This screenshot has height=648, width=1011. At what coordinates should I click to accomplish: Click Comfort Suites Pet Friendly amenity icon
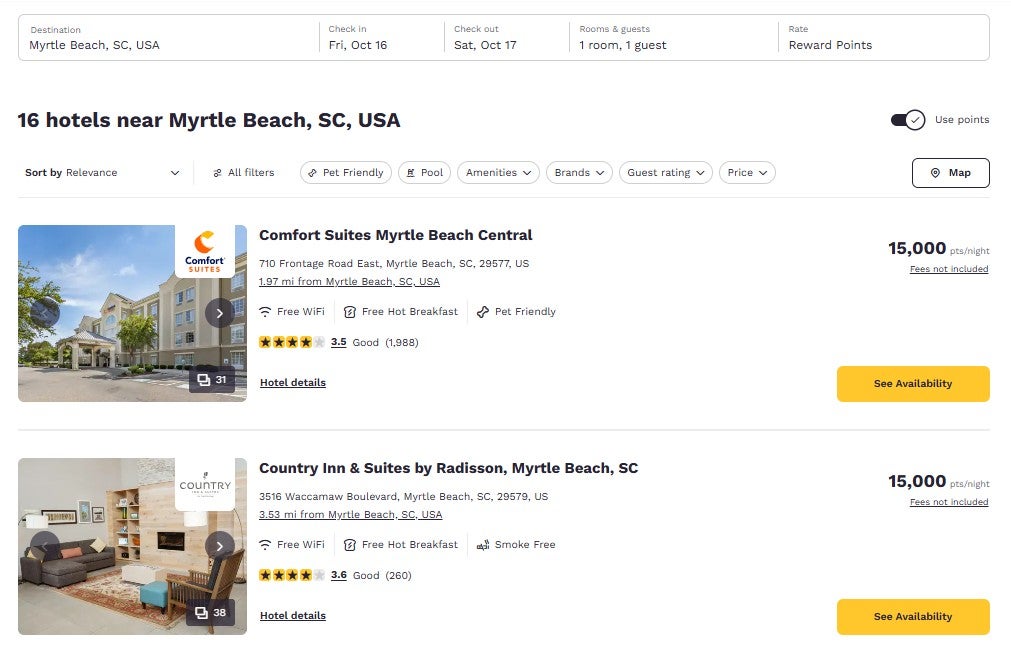[x=482, y=312]
